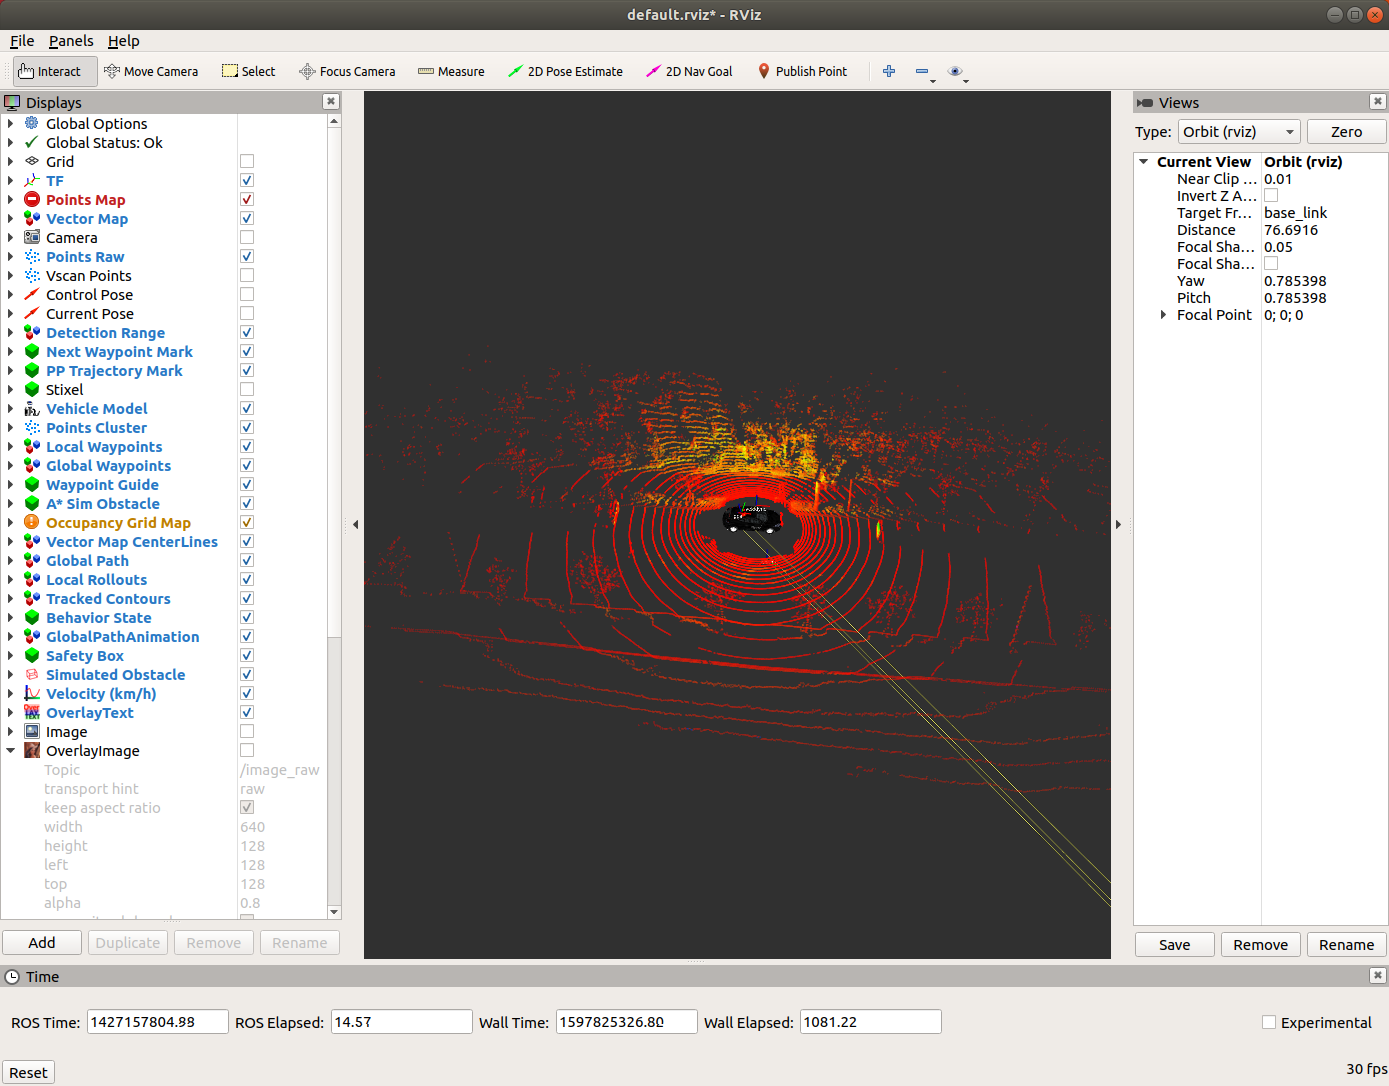Toggle the Experimental checkbox

1269,1022
